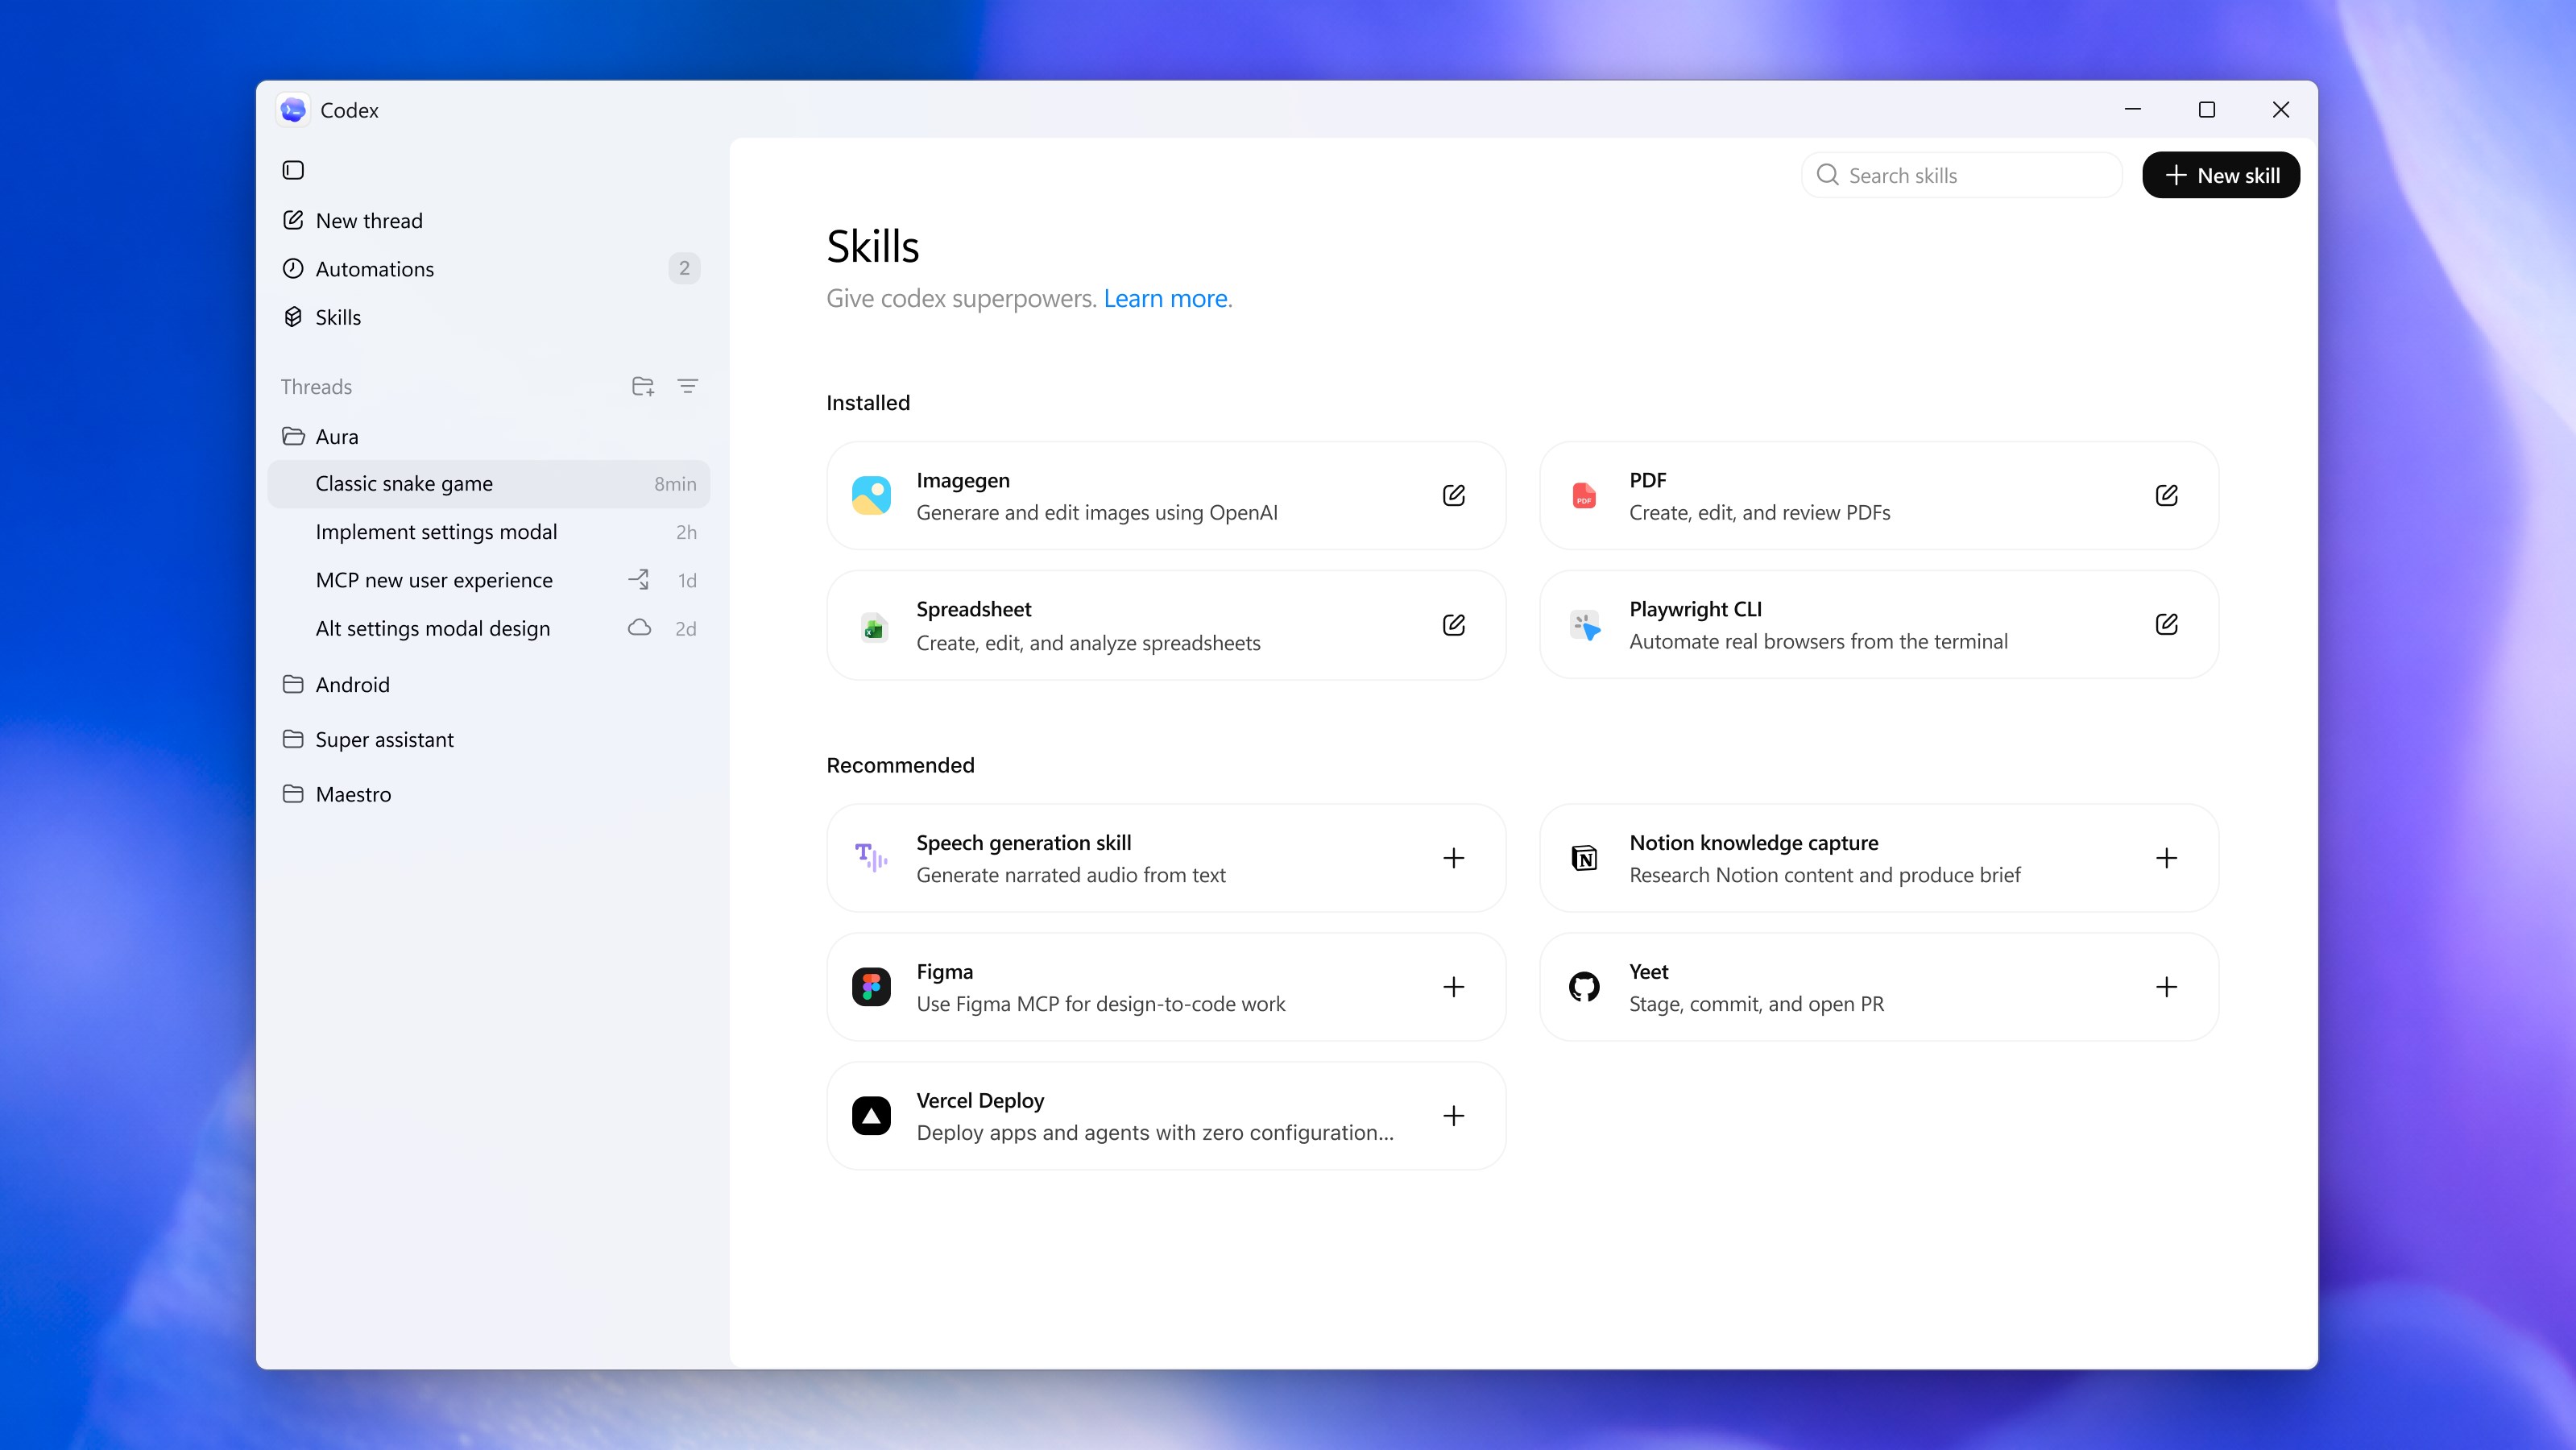Edit the Spreadsheet skill with its pencil icon
Screen dimensions: 2576x1450
[x=1455, y=625]
